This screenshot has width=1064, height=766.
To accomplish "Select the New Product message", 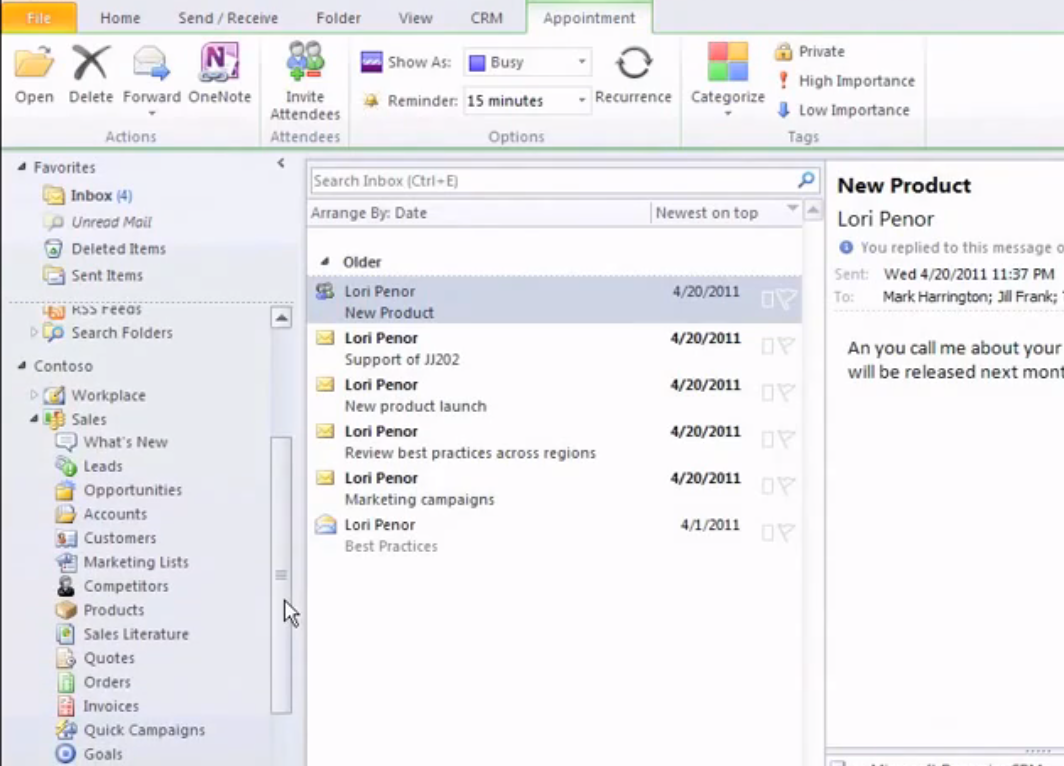I will 554,300.
